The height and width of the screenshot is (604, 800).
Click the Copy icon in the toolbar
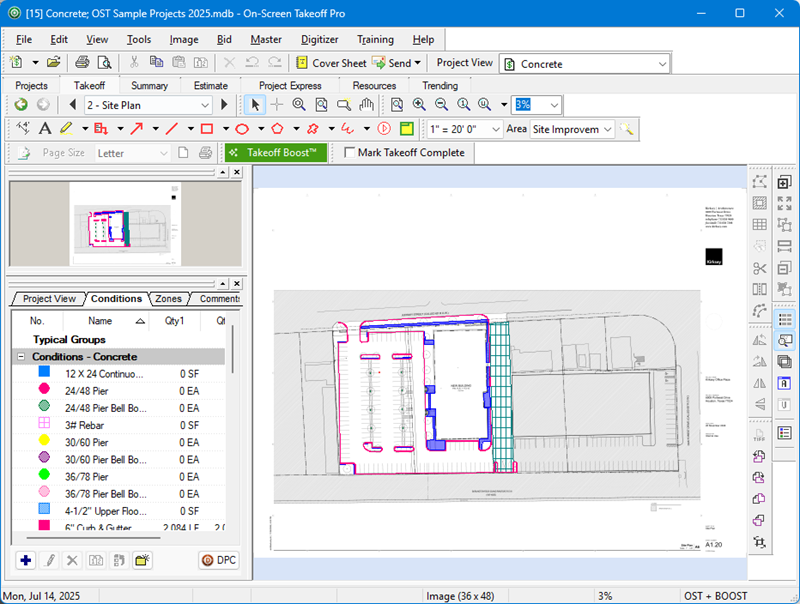click(156, 62)
